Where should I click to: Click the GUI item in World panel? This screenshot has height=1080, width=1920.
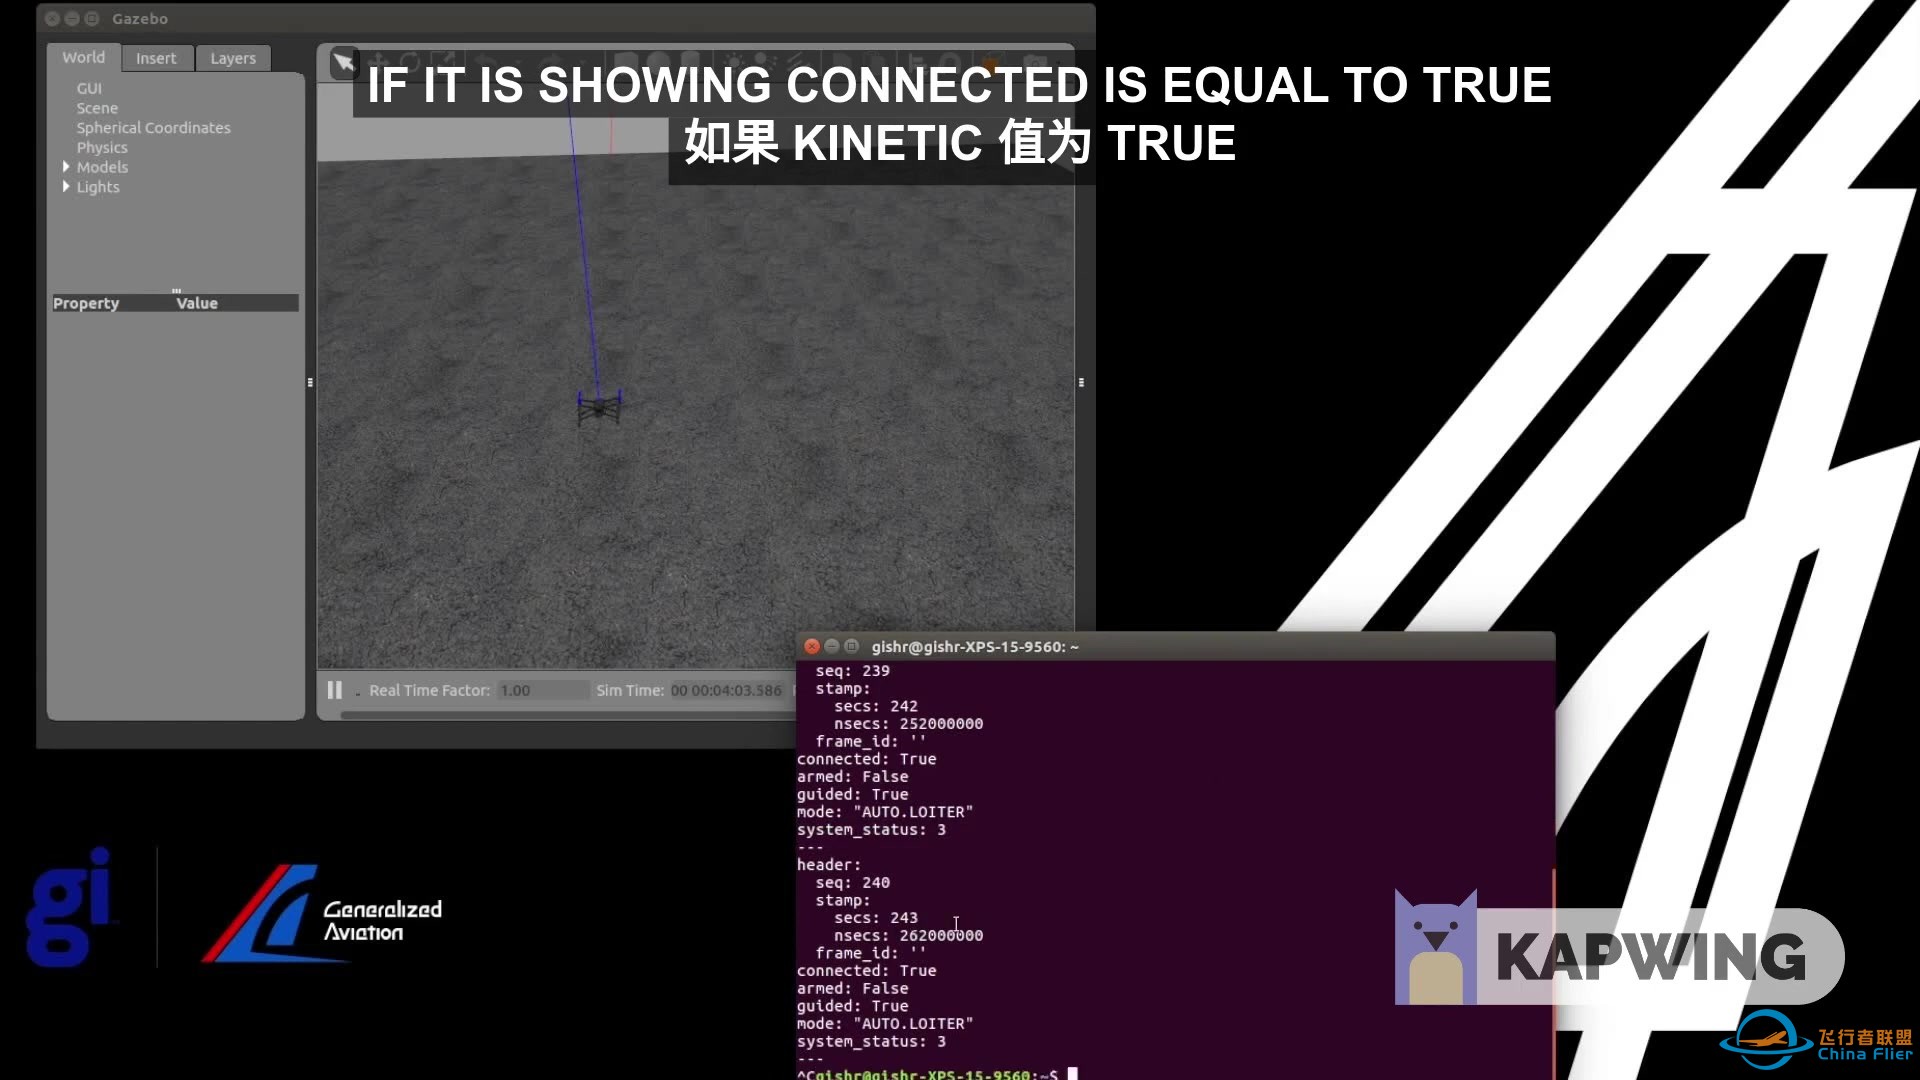point(88,87)
